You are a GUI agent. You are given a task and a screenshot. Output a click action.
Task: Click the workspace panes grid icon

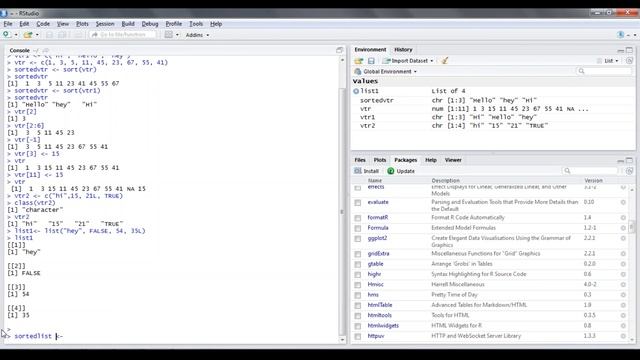coord(169,35)
